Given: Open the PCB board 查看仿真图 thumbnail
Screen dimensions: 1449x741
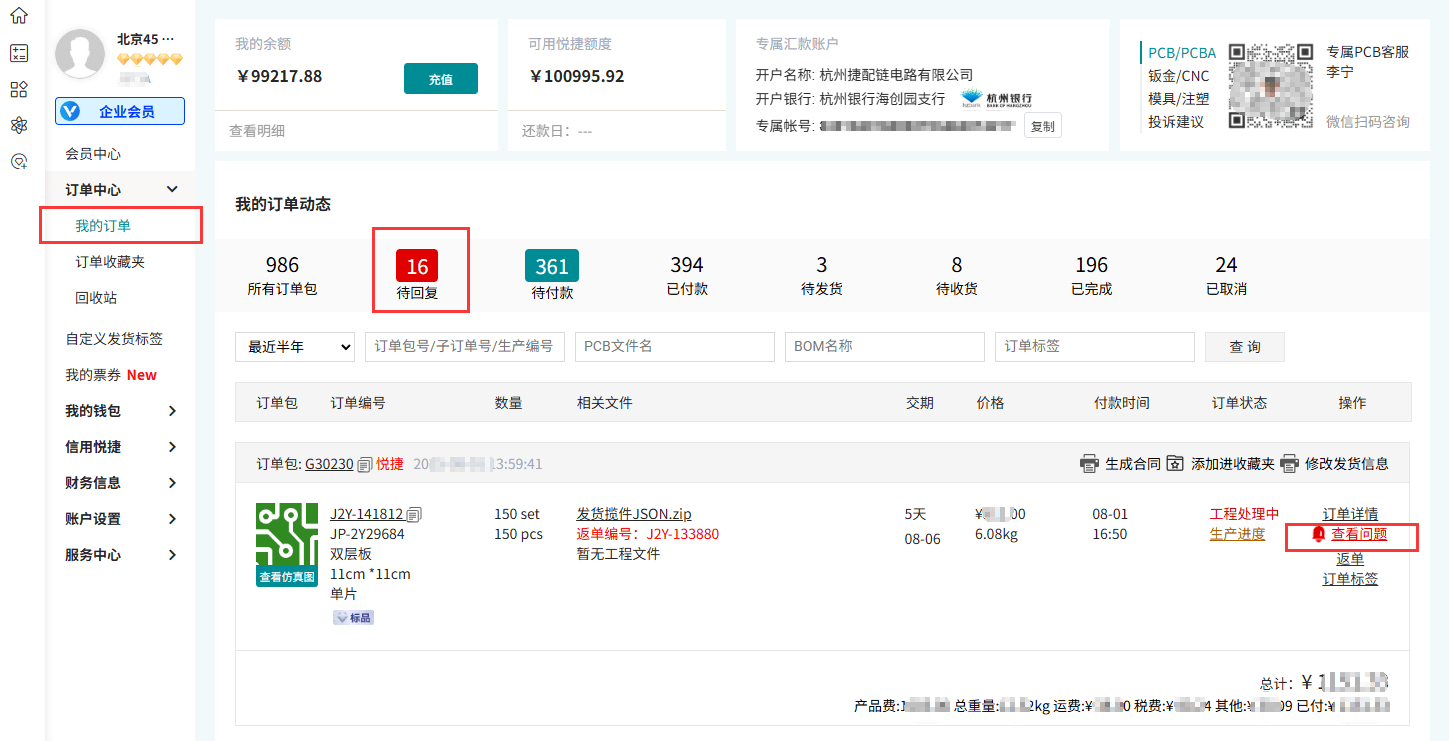Looking at the screenshot, I should point(287,544).
